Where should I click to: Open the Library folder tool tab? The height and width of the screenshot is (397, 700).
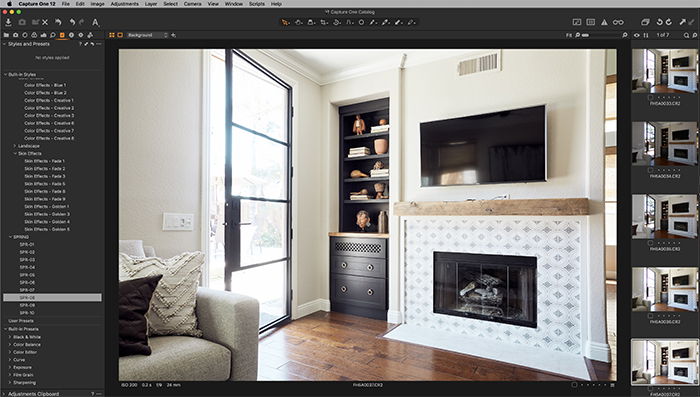[x=6, y=35]
